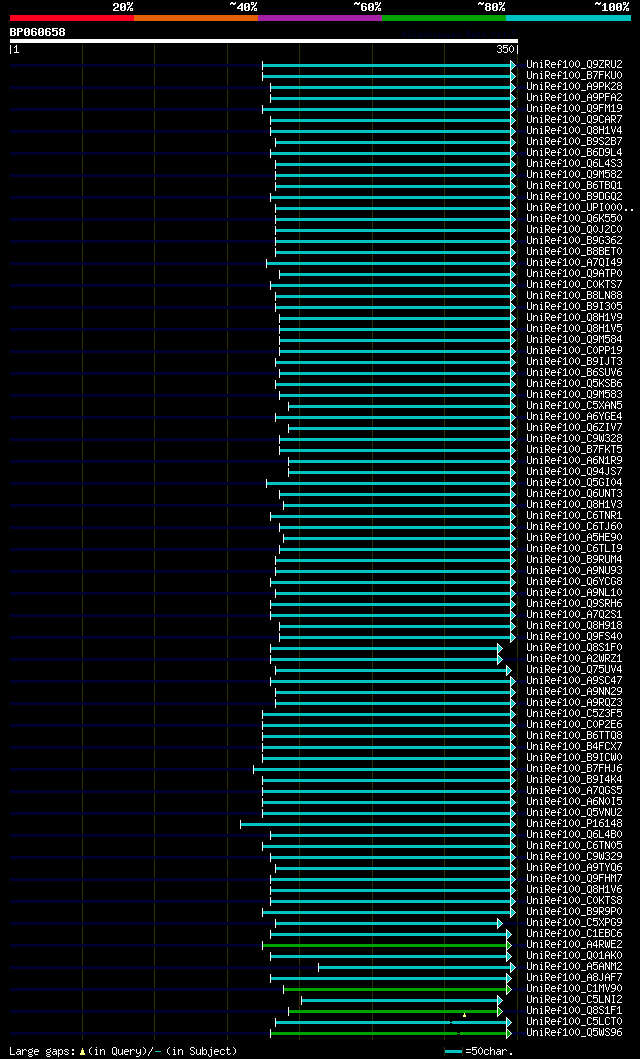Select the UniRef100_B9I305 label
This screenshot has height=1059, width=640.
click(x=575, y=307)
